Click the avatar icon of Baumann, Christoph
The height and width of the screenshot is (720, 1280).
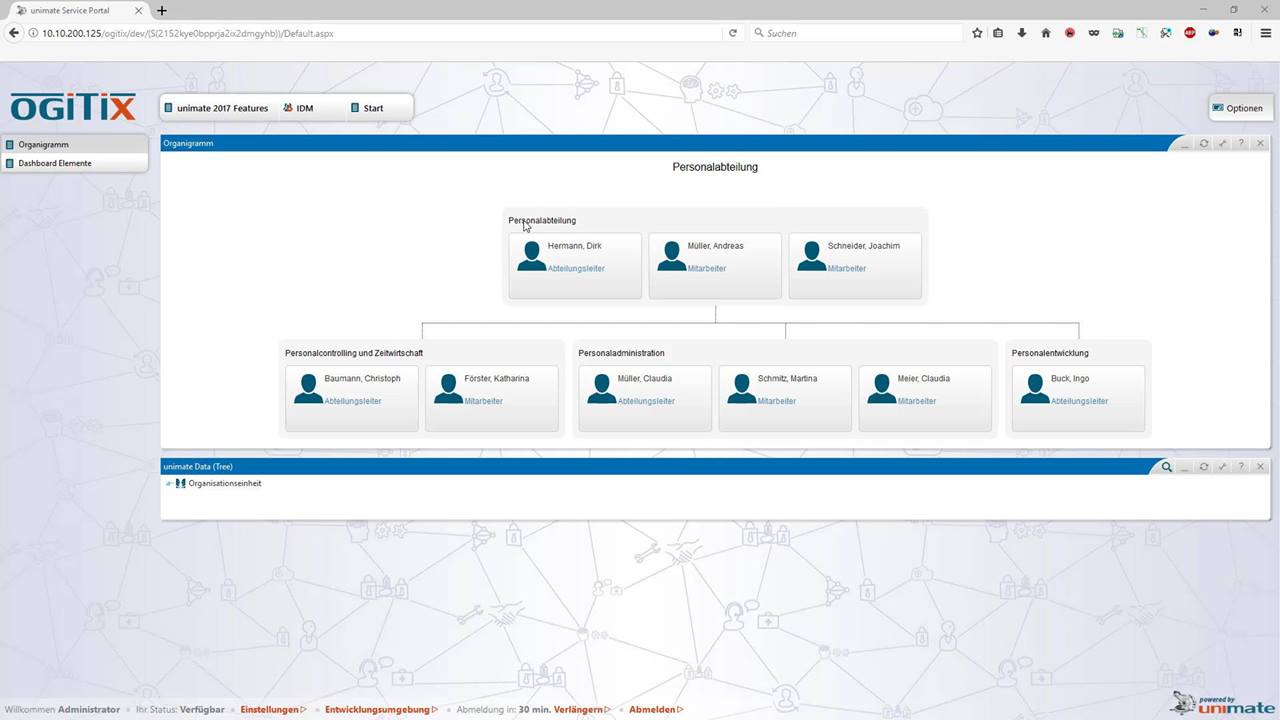point(308,389)
